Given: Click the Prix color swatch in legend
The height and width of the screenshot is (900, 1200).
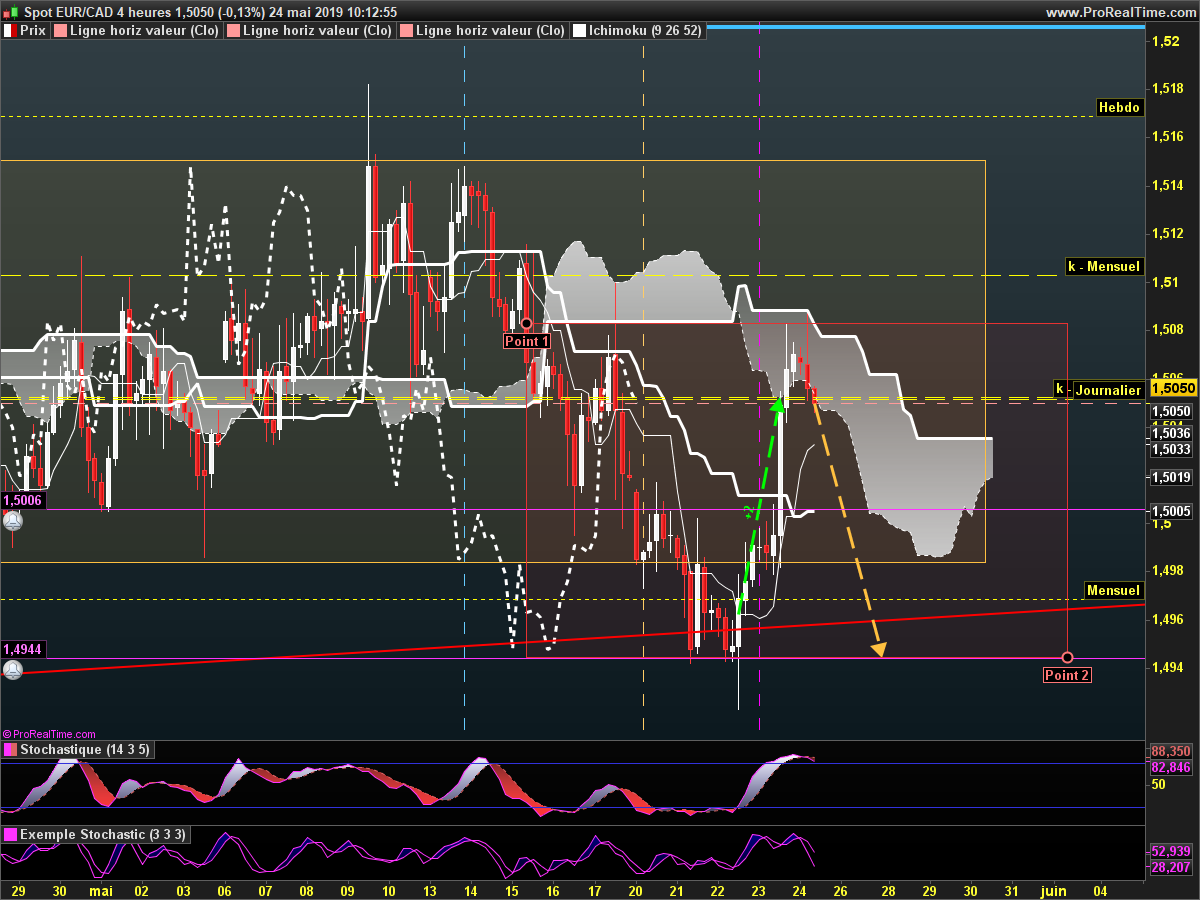Looking at the screenshot, I should (9, 31).
